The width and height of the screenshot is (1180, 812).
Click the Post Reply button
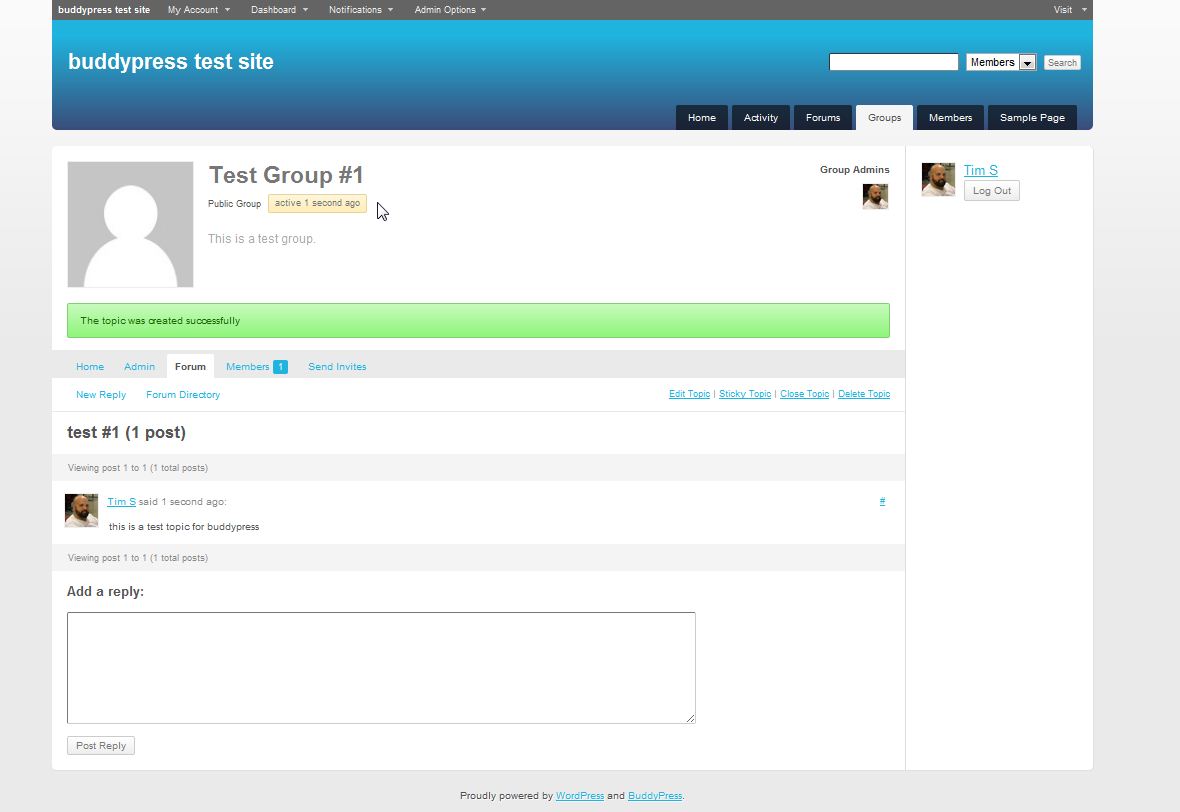pyautogui.click(x=101, y=746)
